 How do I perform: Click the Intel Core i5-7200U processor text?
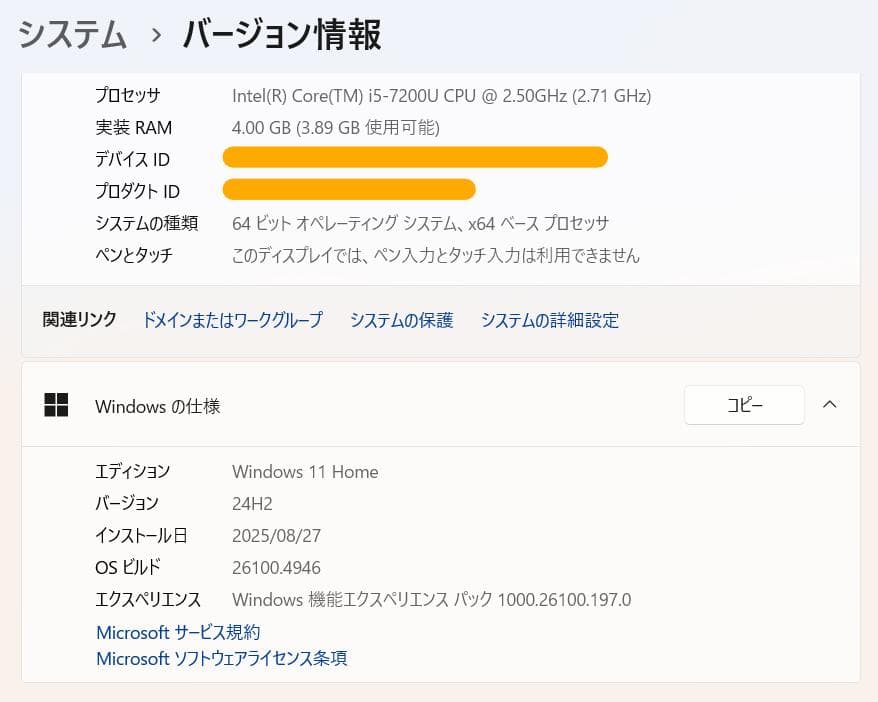440,96
